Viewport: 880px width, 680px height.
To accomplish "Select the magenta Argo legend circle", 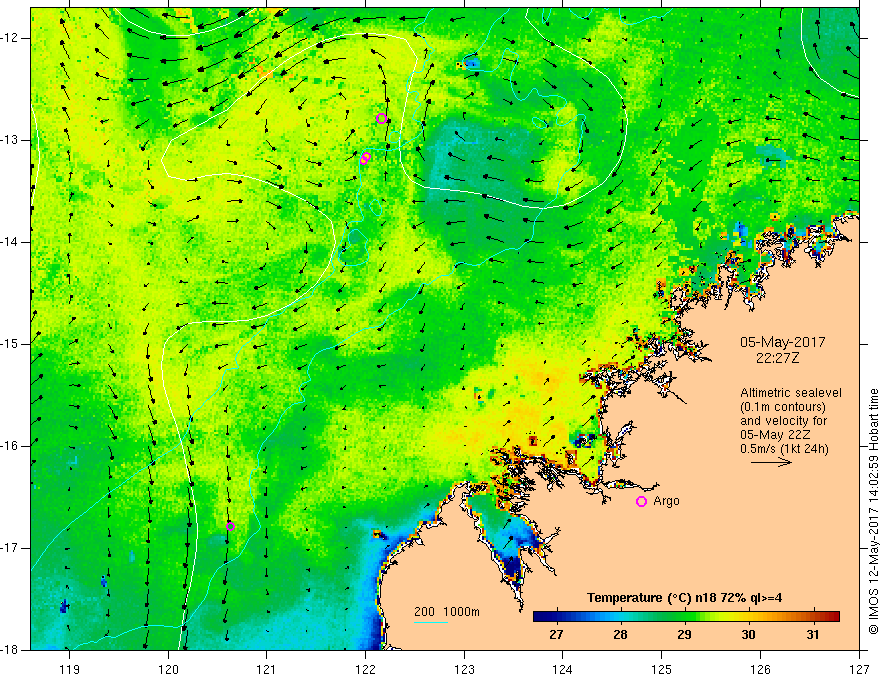I will (641, 501).
